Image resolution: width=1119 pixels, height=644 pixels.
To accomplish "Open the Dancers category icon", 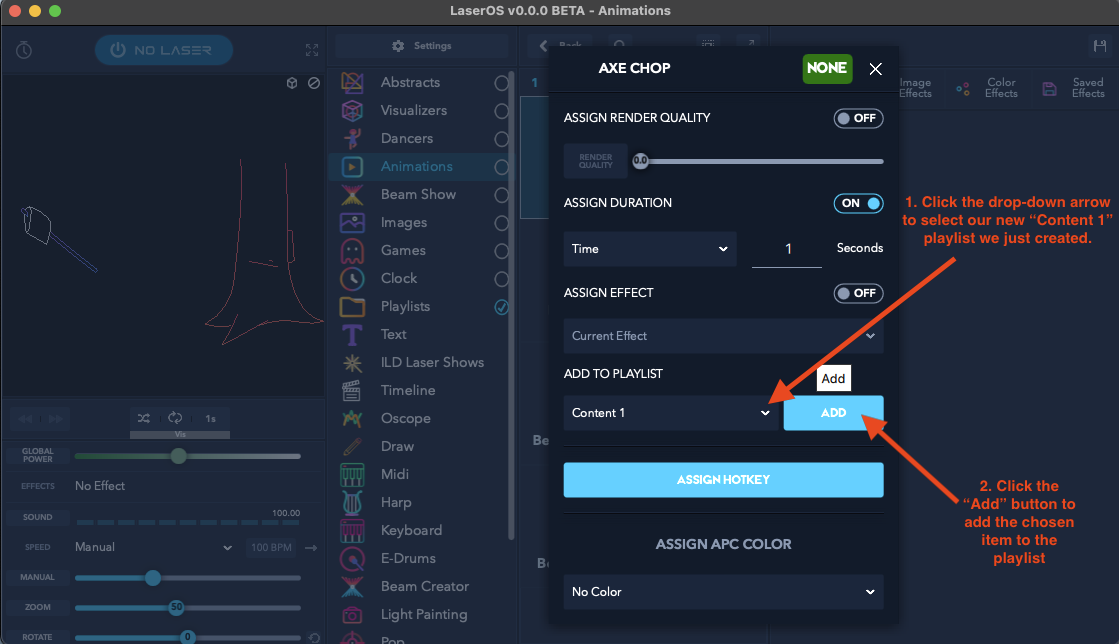I will (352, 139).
